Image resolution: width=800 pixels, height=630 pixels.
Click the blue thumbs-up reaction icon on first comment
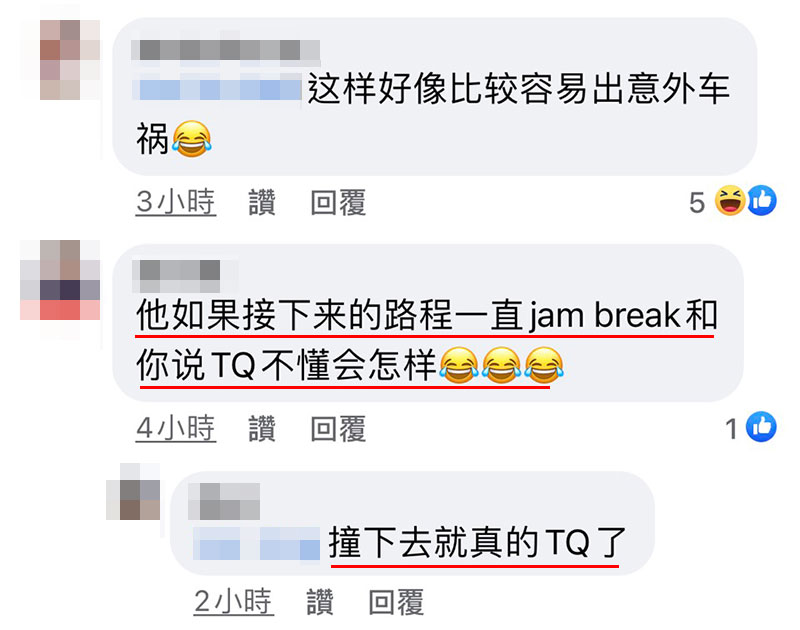pos(762,200)
